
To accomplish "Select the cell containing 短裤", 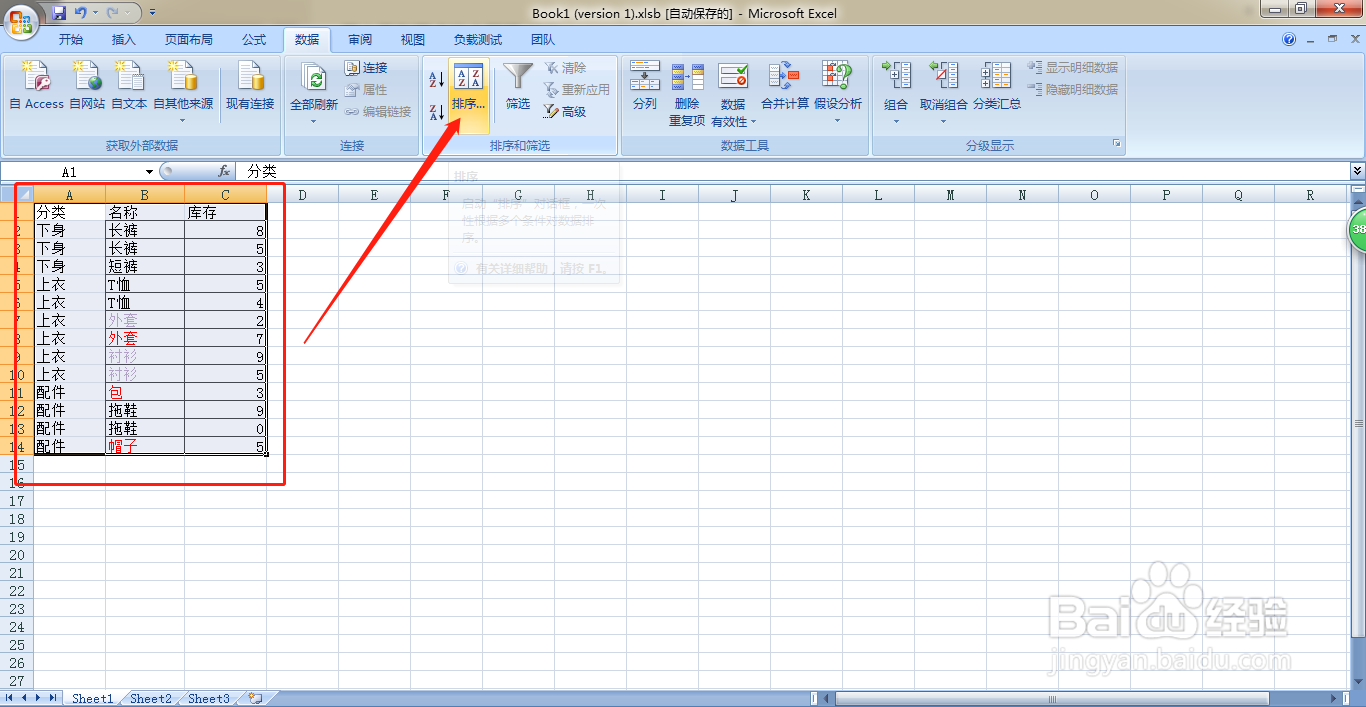I will pos(145,267).
